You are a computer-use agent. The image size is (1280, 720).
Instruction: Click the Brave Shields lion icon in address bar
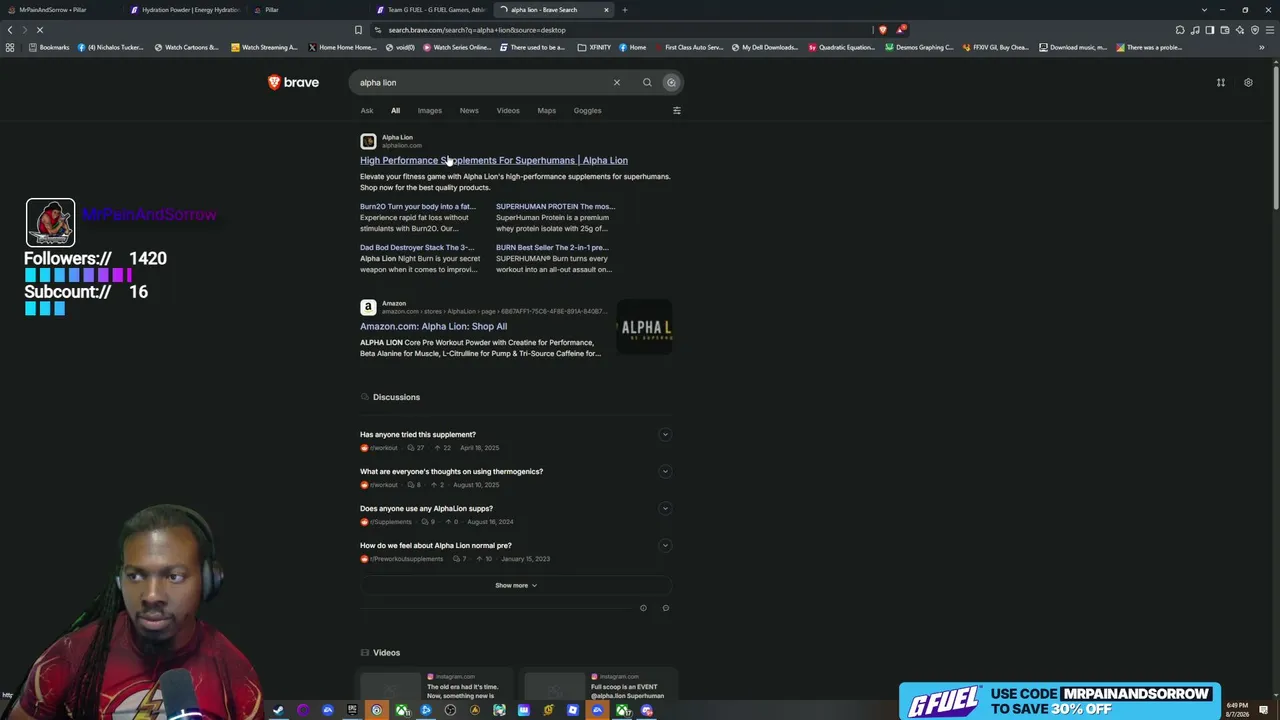point(882,30)
